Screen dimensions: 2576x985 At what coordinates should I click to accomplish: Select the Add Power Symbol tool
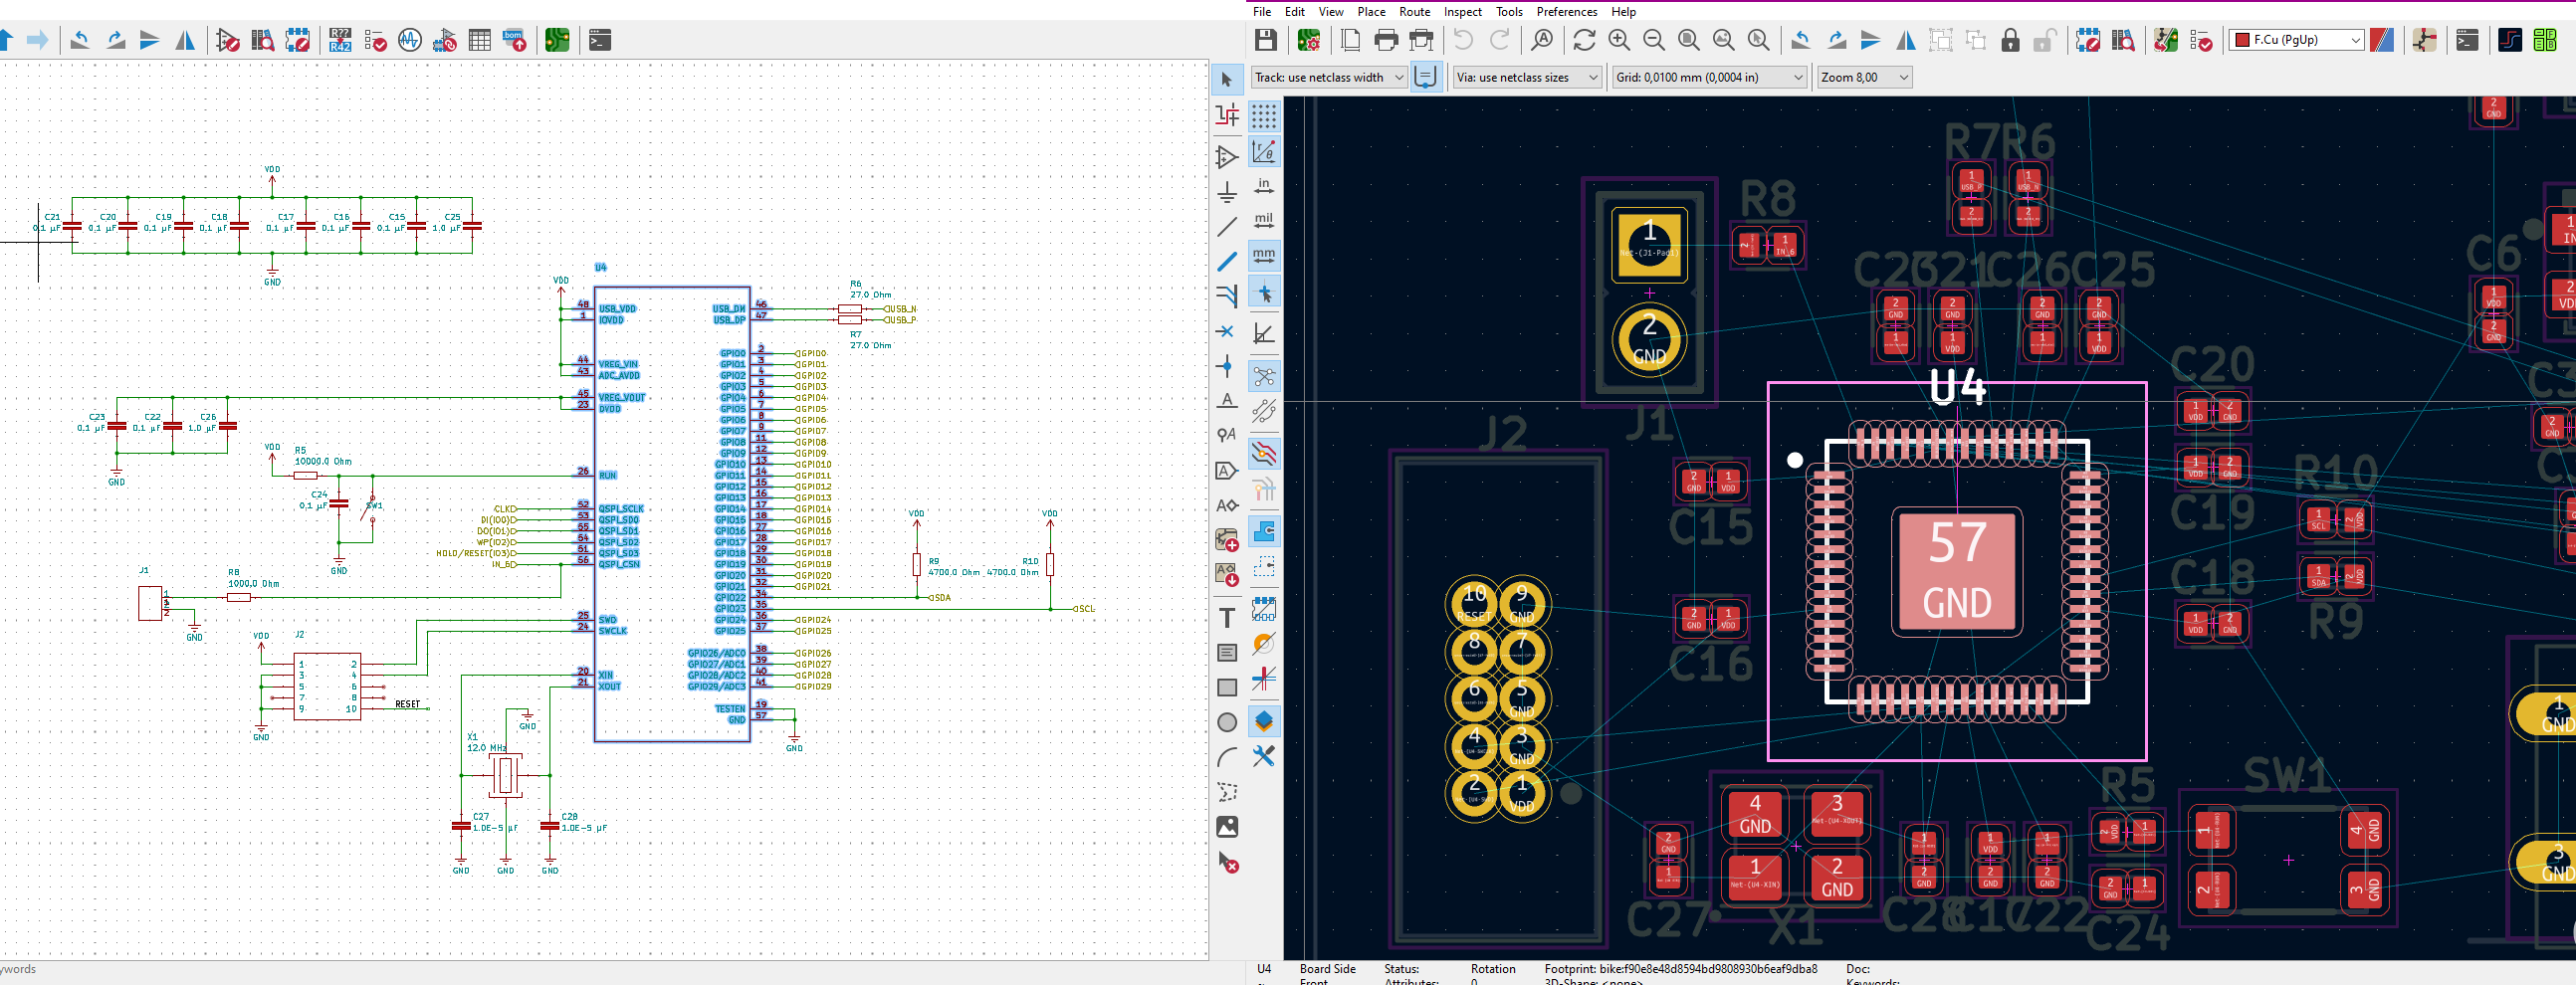[1227, 192]
